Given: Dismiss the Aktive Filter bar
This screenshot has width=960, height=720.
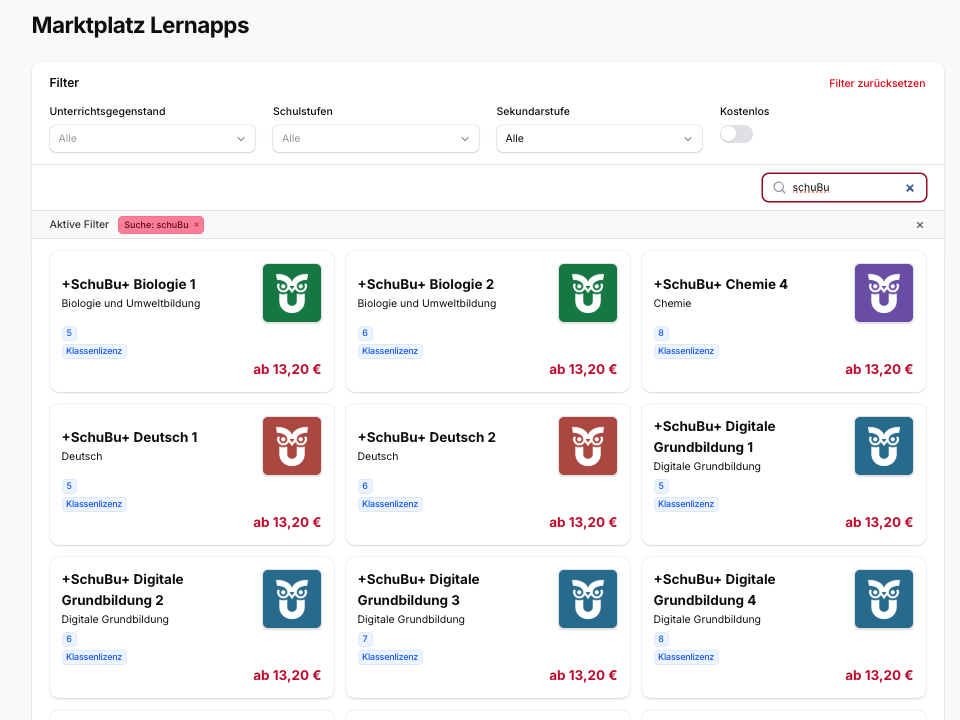Looking at the screenshot, I should point(920,225).
